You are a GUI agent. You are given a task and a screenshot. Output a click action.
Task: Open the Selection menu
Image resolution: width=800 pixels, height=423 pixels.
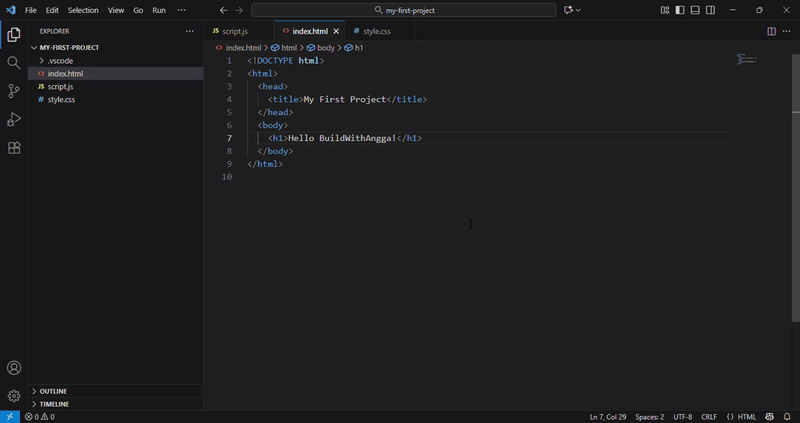click(83, 10)
